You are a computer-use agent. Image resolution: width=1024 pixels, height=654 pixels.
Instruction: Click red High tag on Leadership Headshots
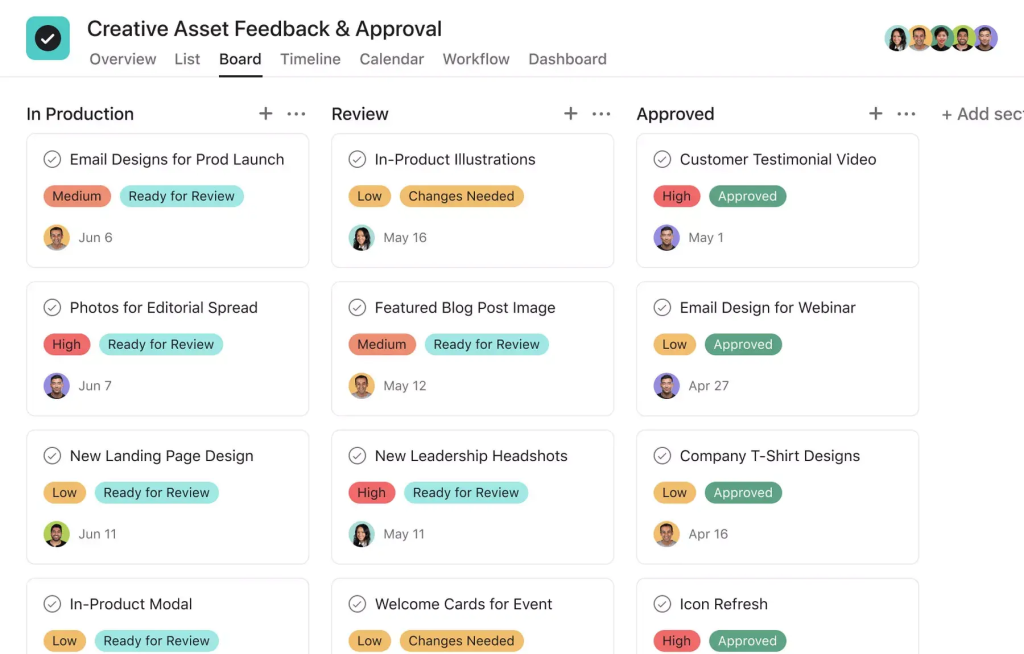pyautogui.click(x=372, y=493)
